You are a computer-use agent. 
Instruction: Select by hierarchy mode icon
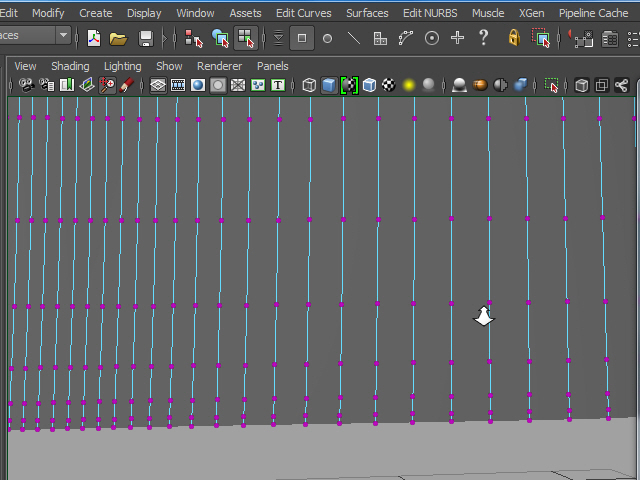[x=194, y=38]
